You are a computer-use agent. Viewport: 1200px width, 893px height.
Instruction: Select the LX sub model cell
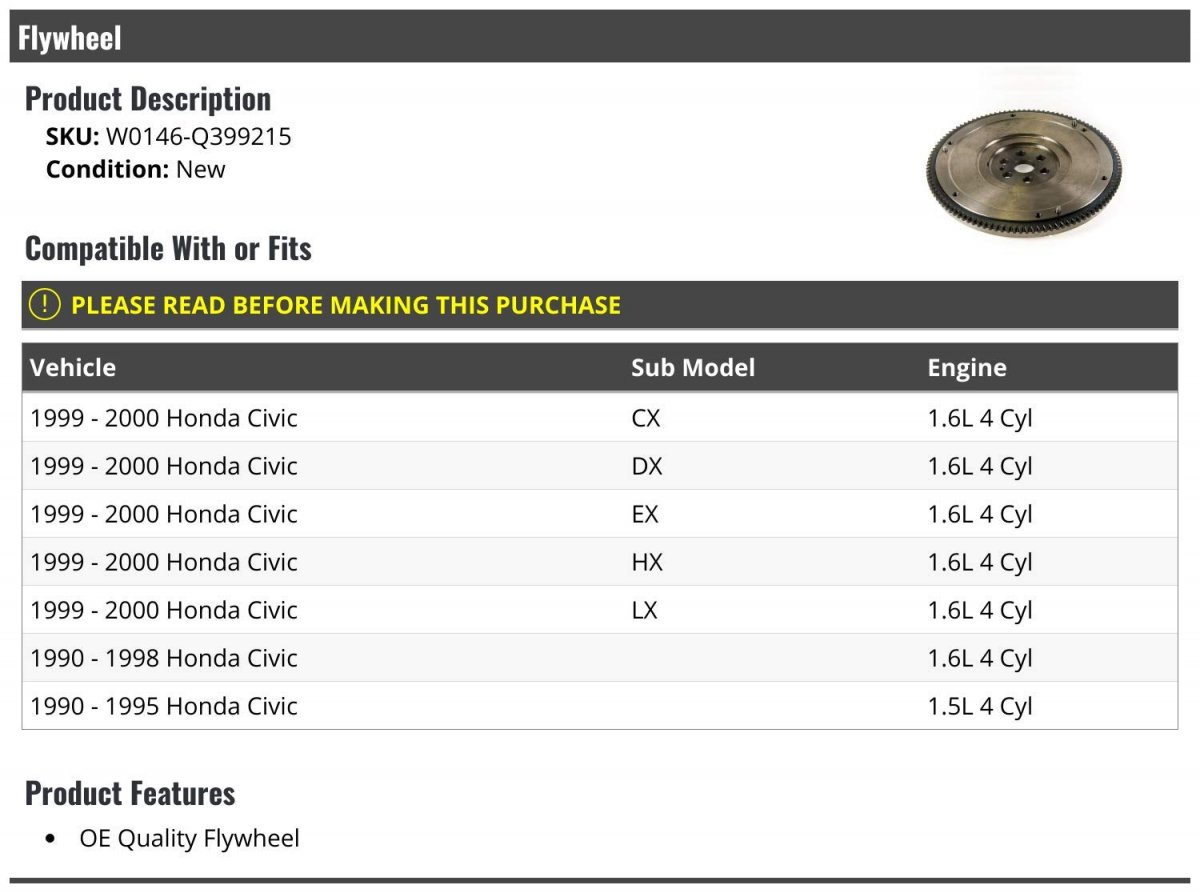click(x=645, y=610)
